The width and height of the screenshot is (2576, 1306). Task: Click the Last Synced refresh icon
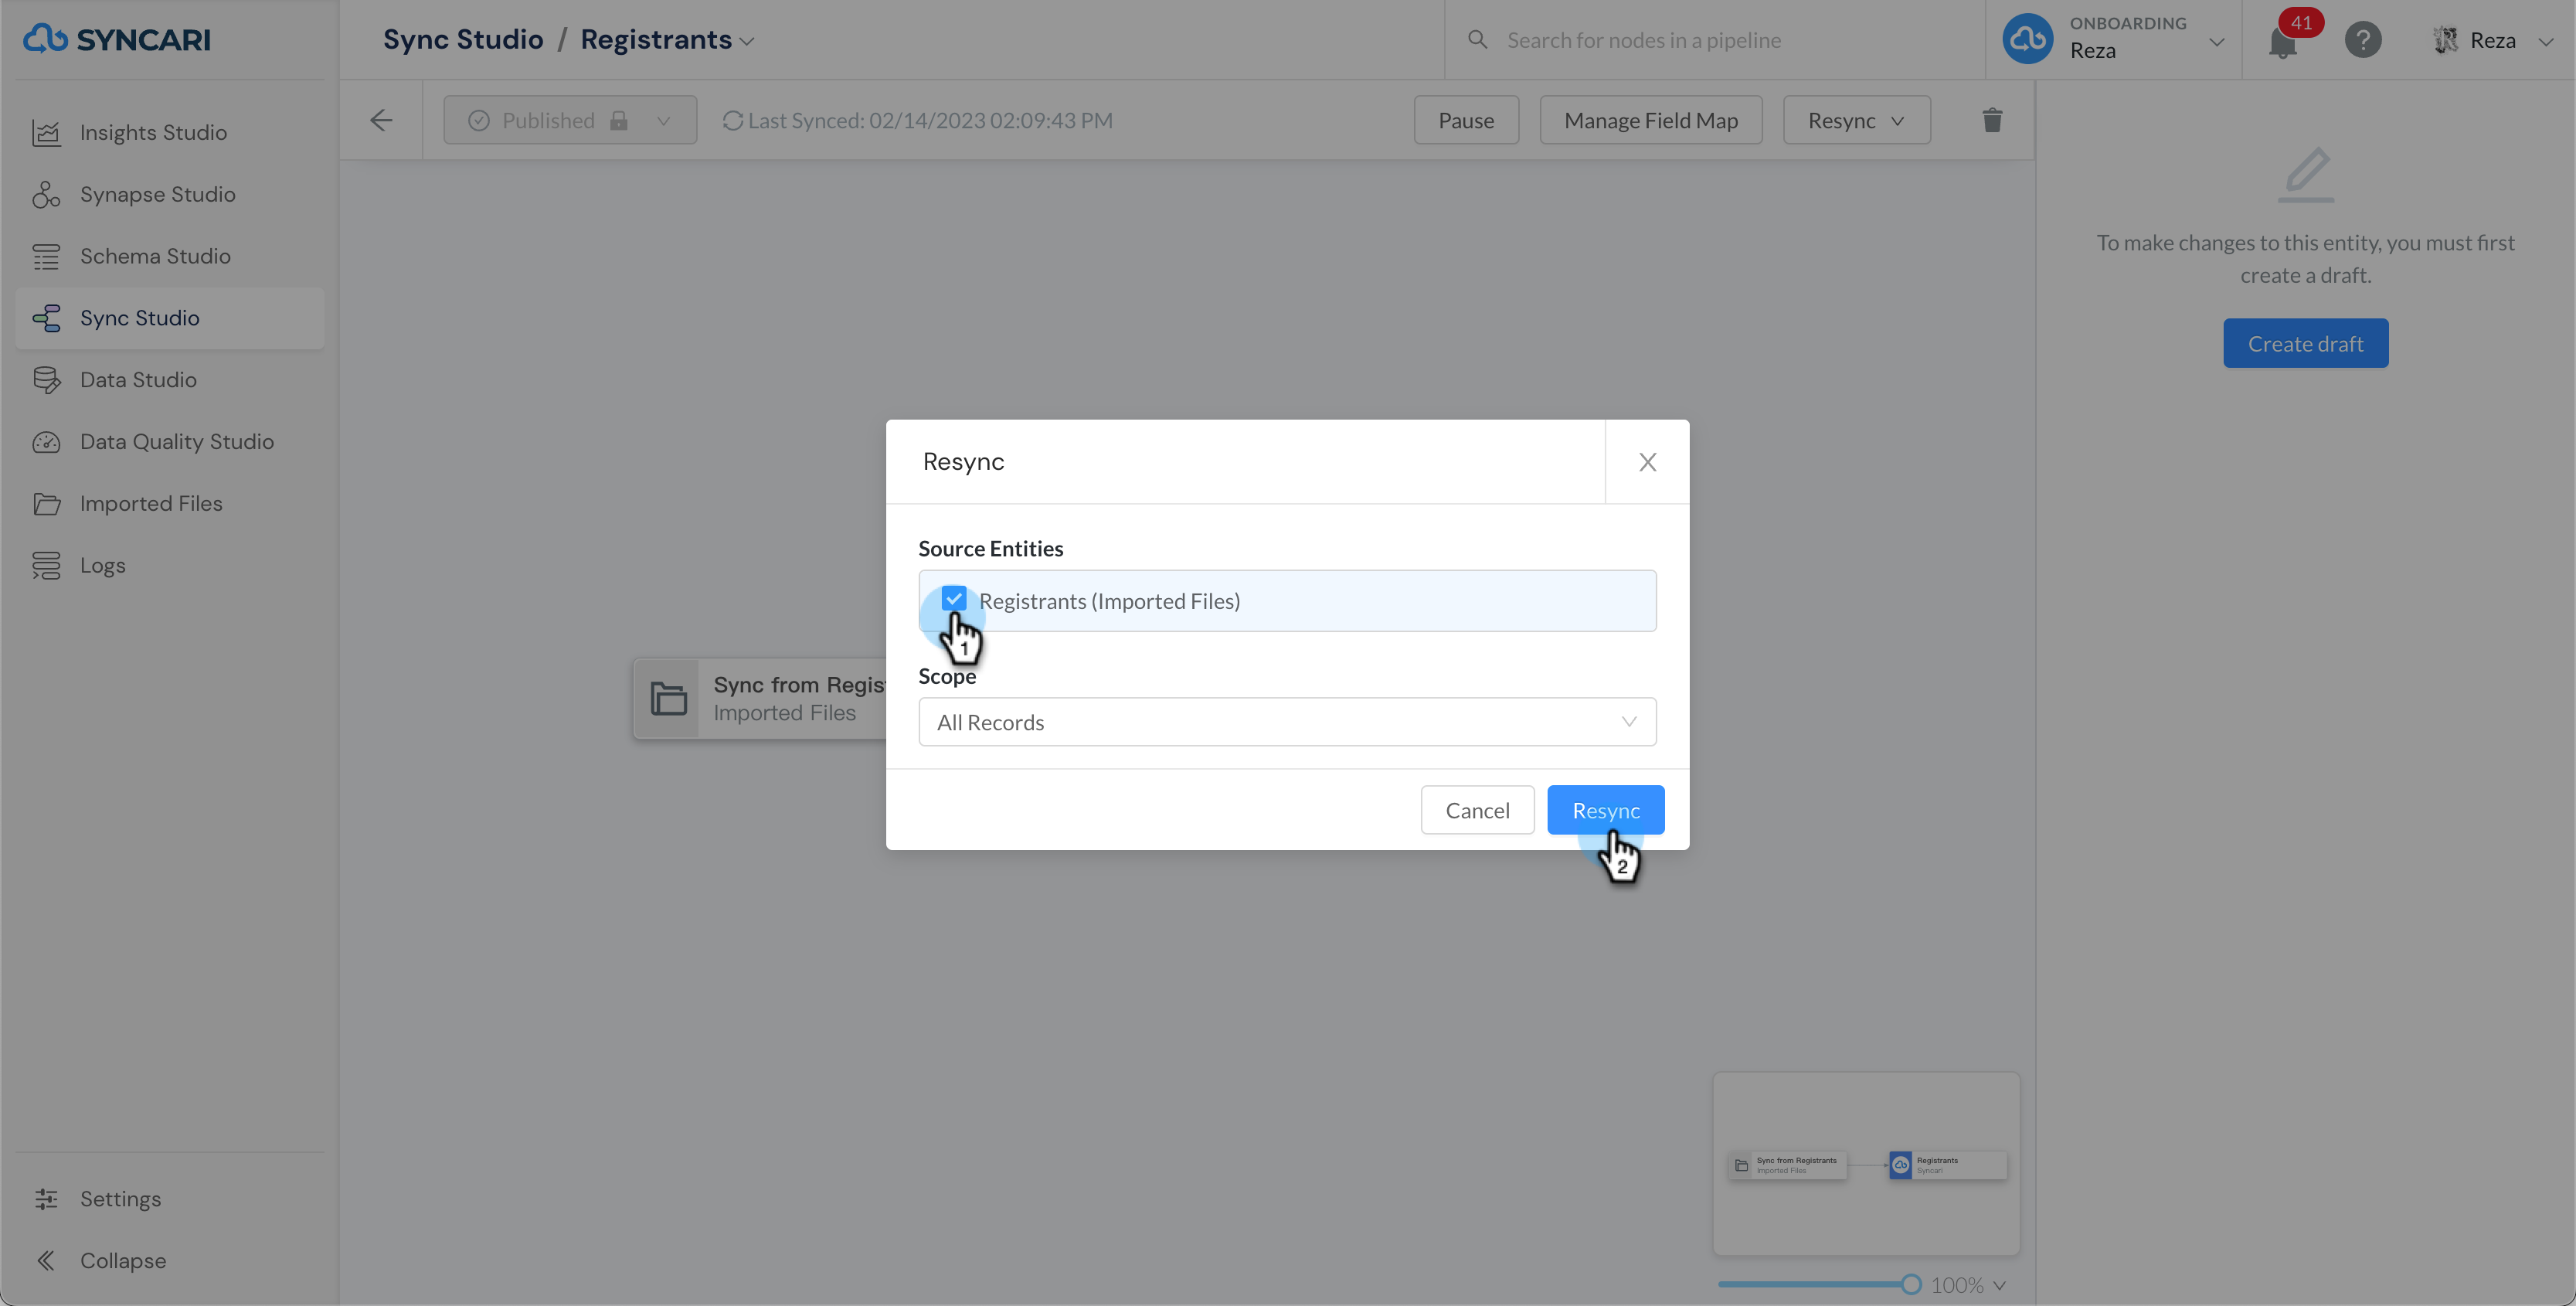pyautogui.click(x=733, y=120)
